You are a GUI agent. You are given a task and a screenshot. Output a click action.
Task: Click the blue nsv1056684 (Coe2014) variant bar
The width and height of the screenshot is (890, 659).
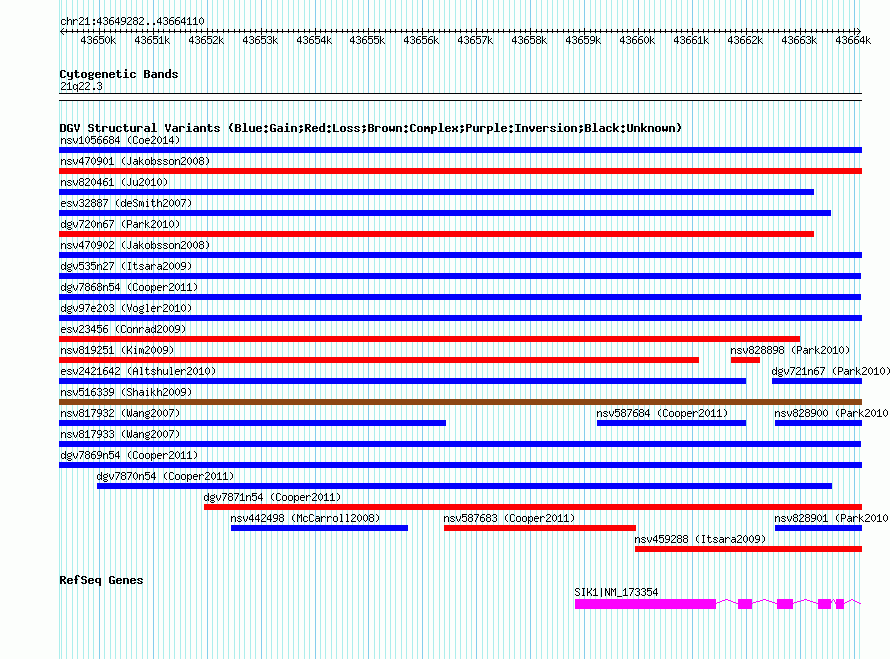click(460, 150)
